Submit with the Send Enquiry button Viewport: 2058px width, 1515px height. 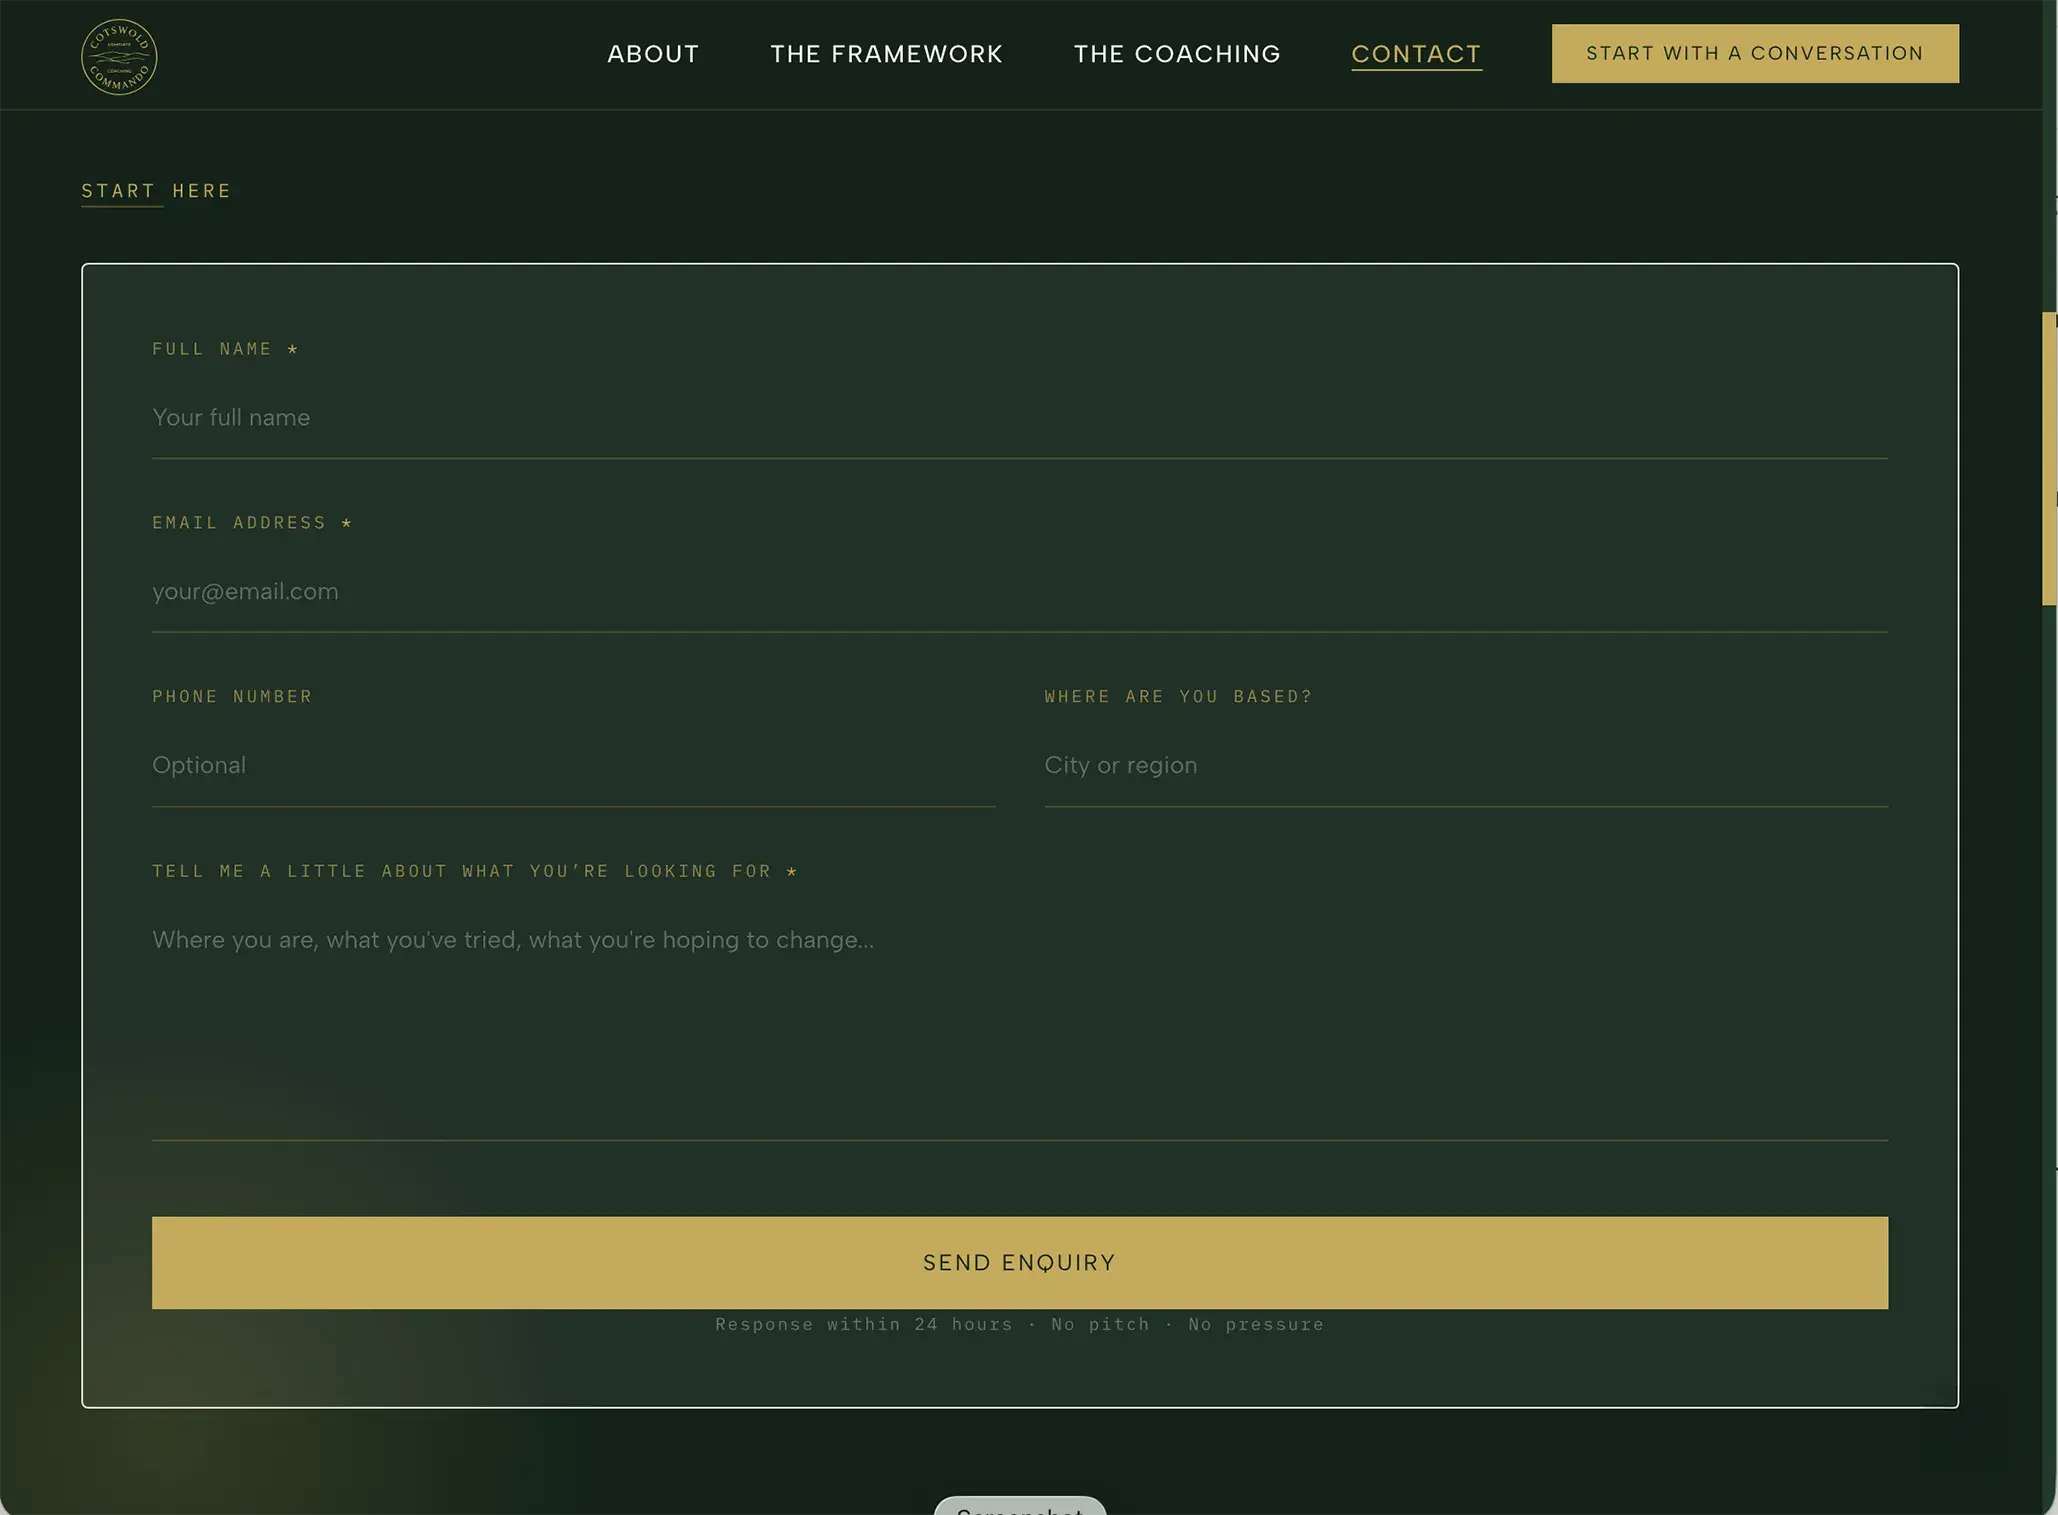(x=1020, y=1263)
